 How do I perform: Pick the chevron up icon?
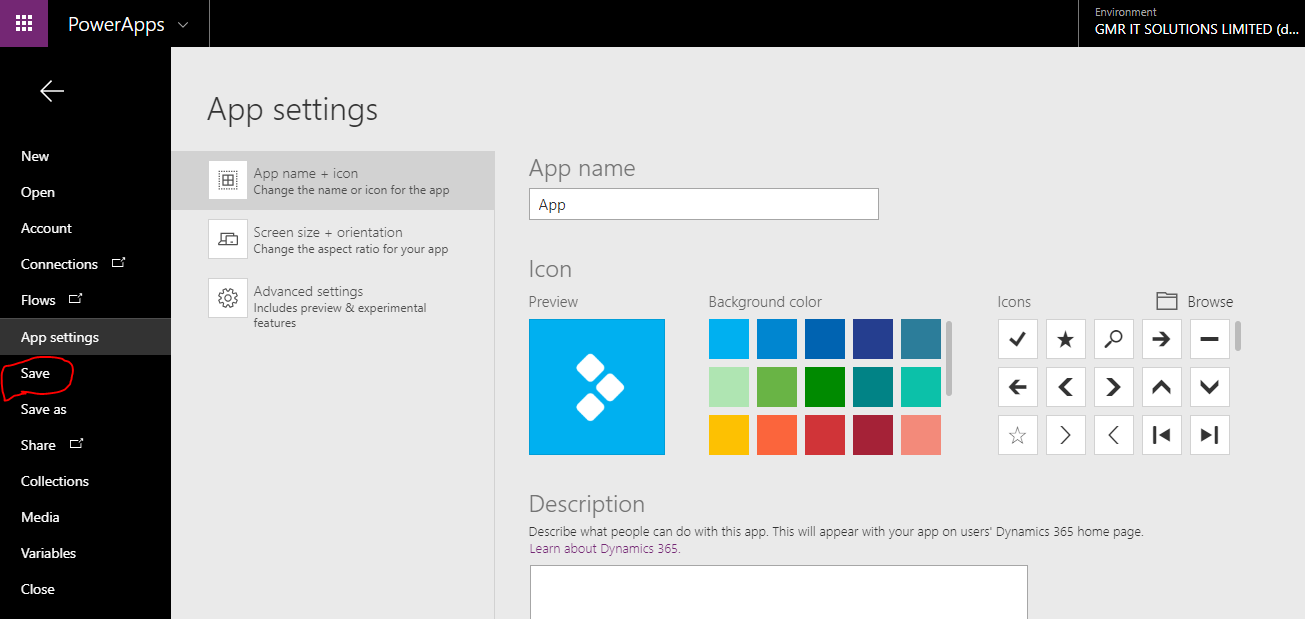(x=1161, y=387)
